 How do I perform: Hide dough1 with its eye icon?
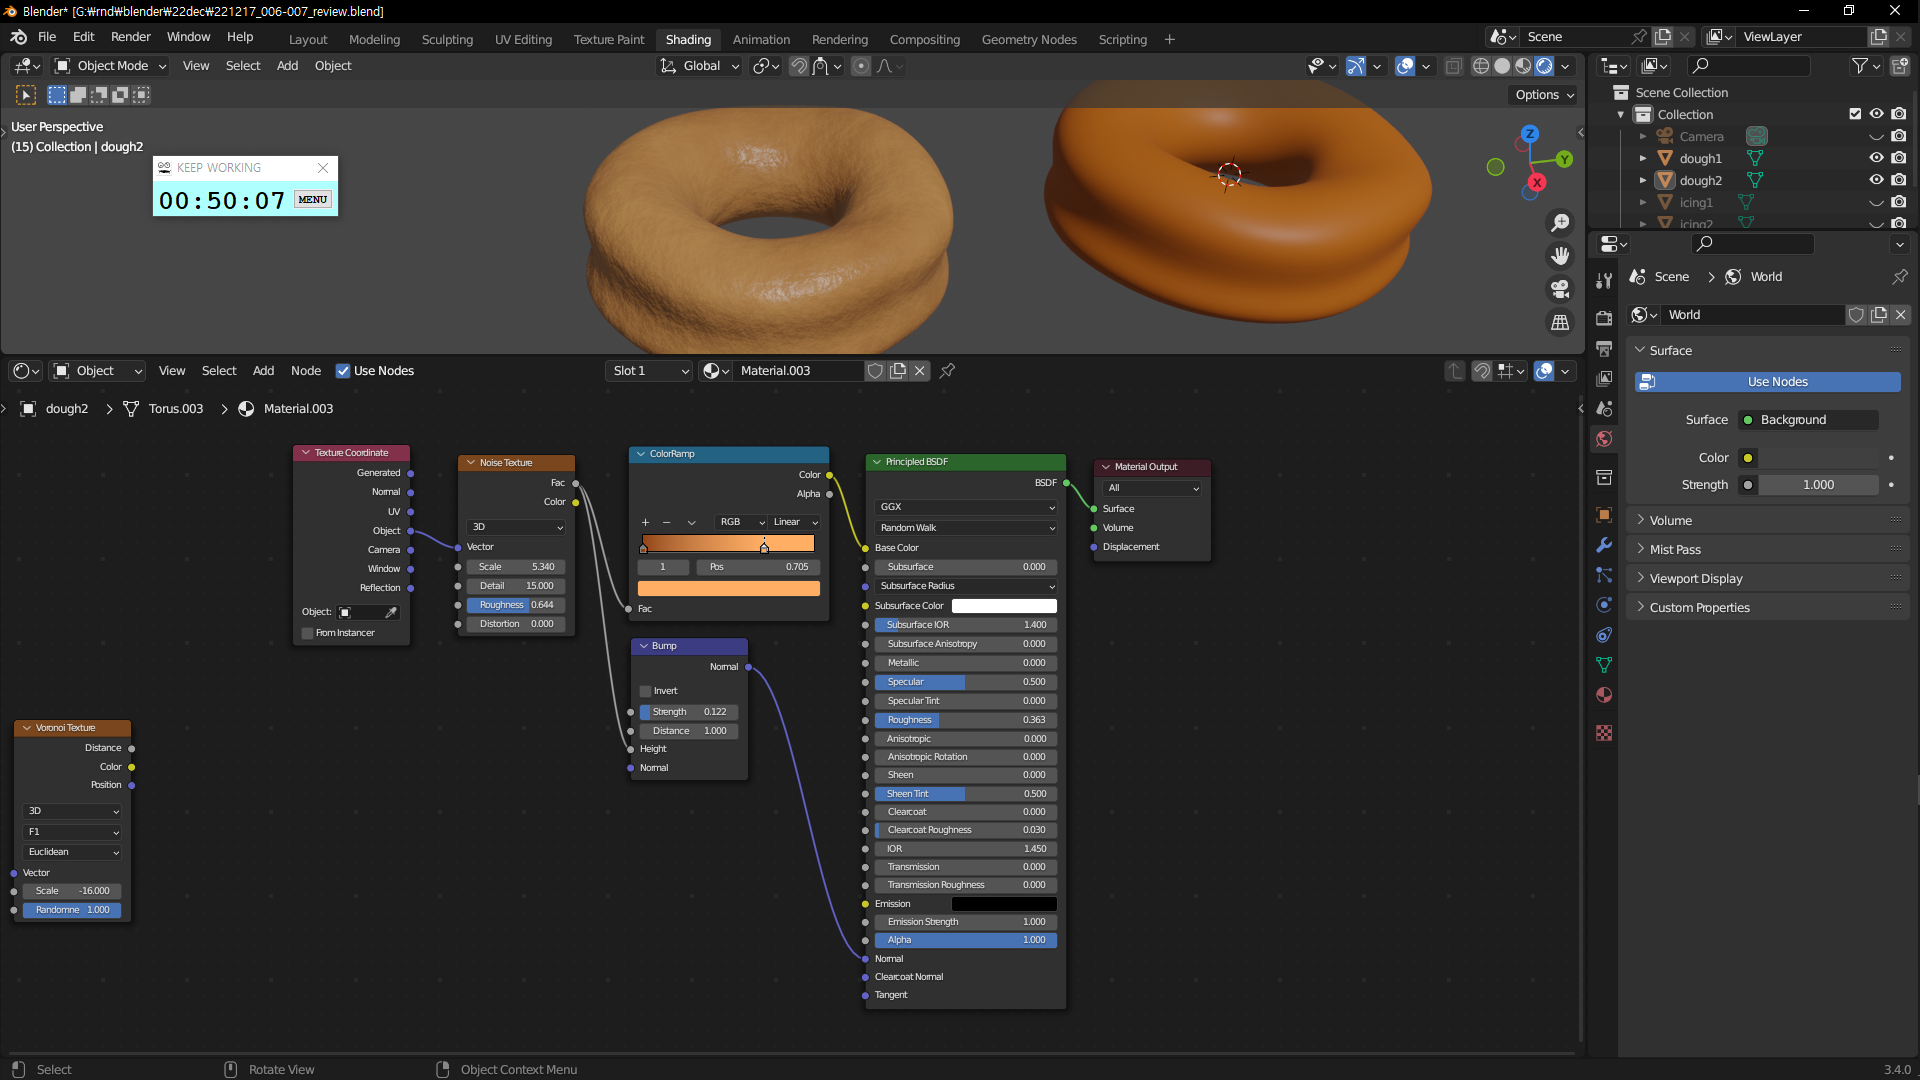point(1876,158)
